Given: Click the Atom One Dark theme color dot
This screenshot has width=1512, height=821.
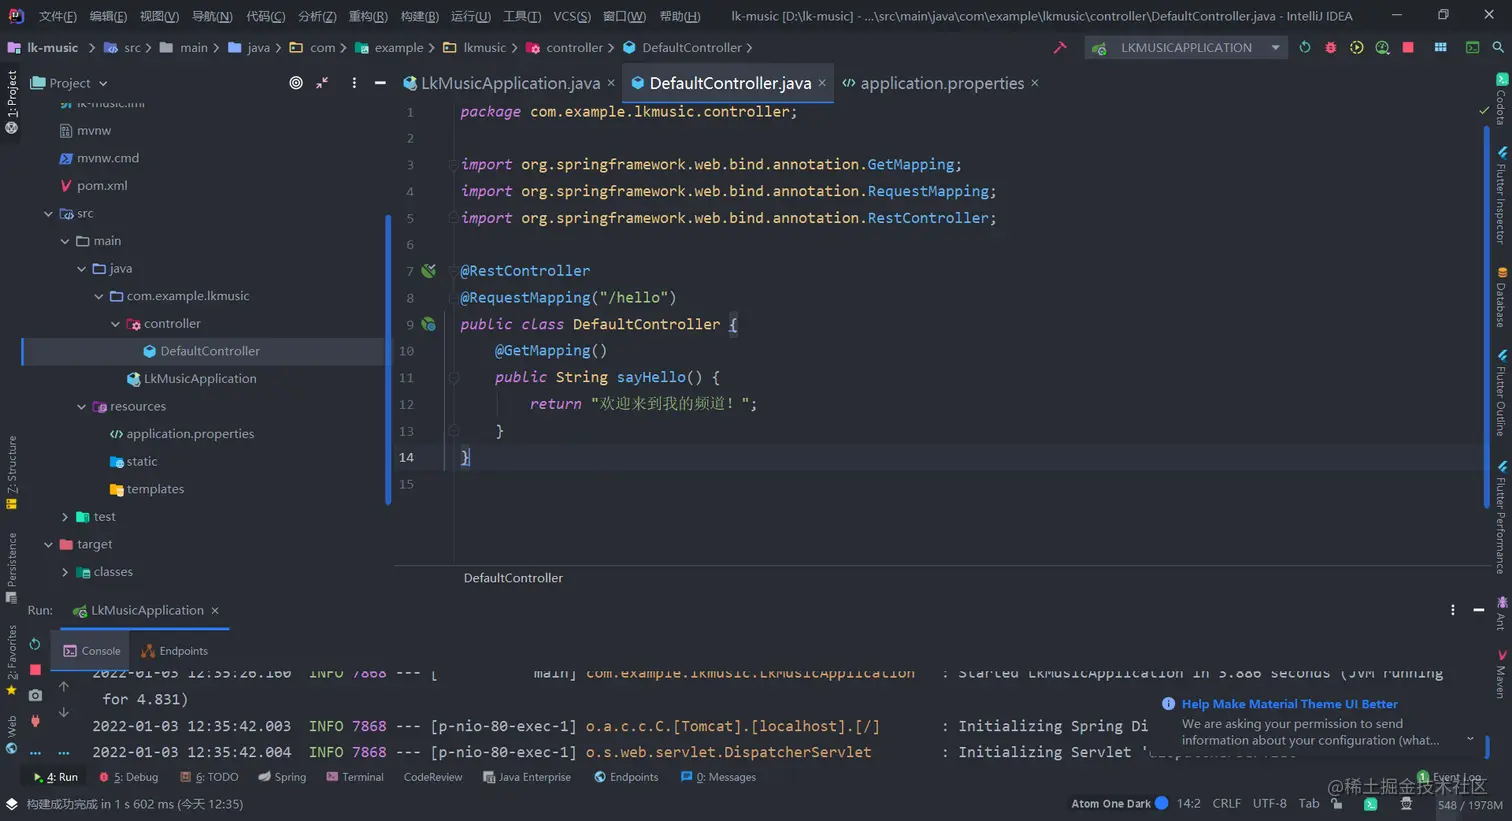Looking at the screenshot, I should (x=1161, y=803).
